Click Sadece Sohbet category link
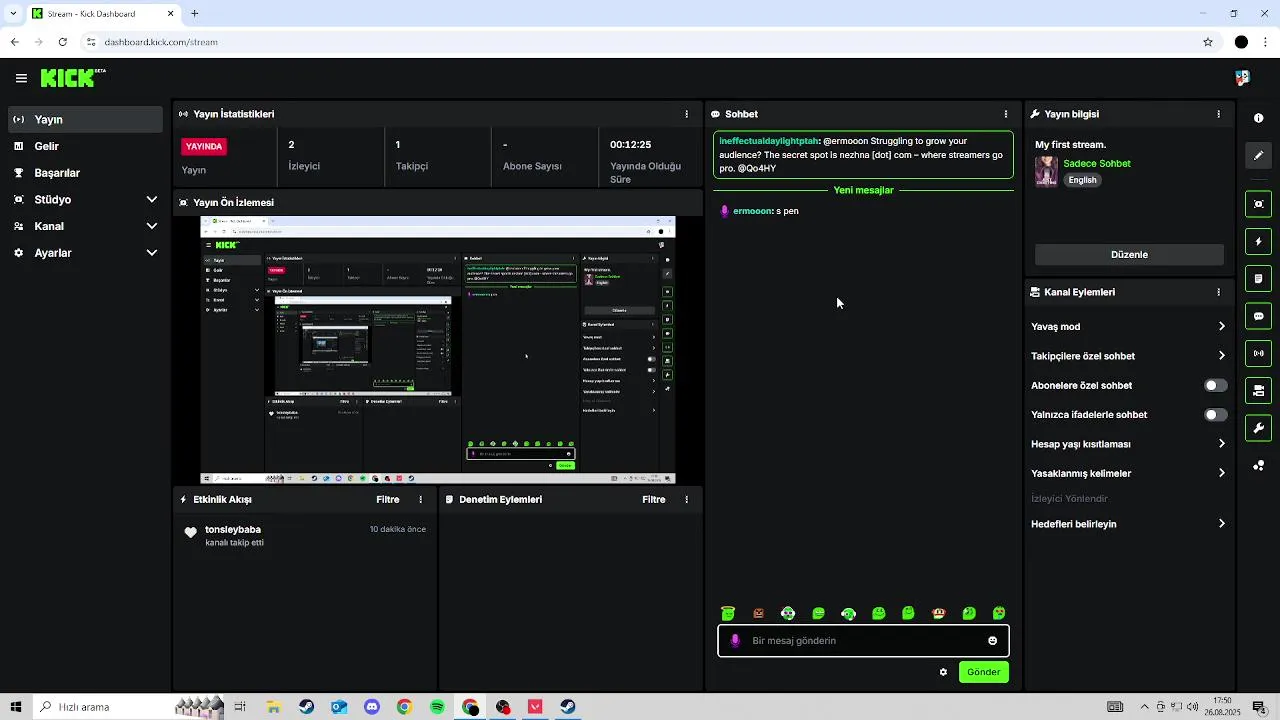Viewport: 1280px width, 720px height. click(x=1097, y=163)
